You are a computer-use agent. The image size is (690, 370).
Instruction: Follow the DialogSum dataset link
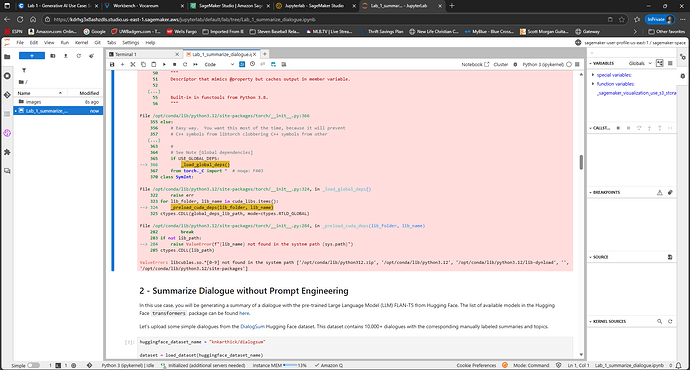click(253, 326)
